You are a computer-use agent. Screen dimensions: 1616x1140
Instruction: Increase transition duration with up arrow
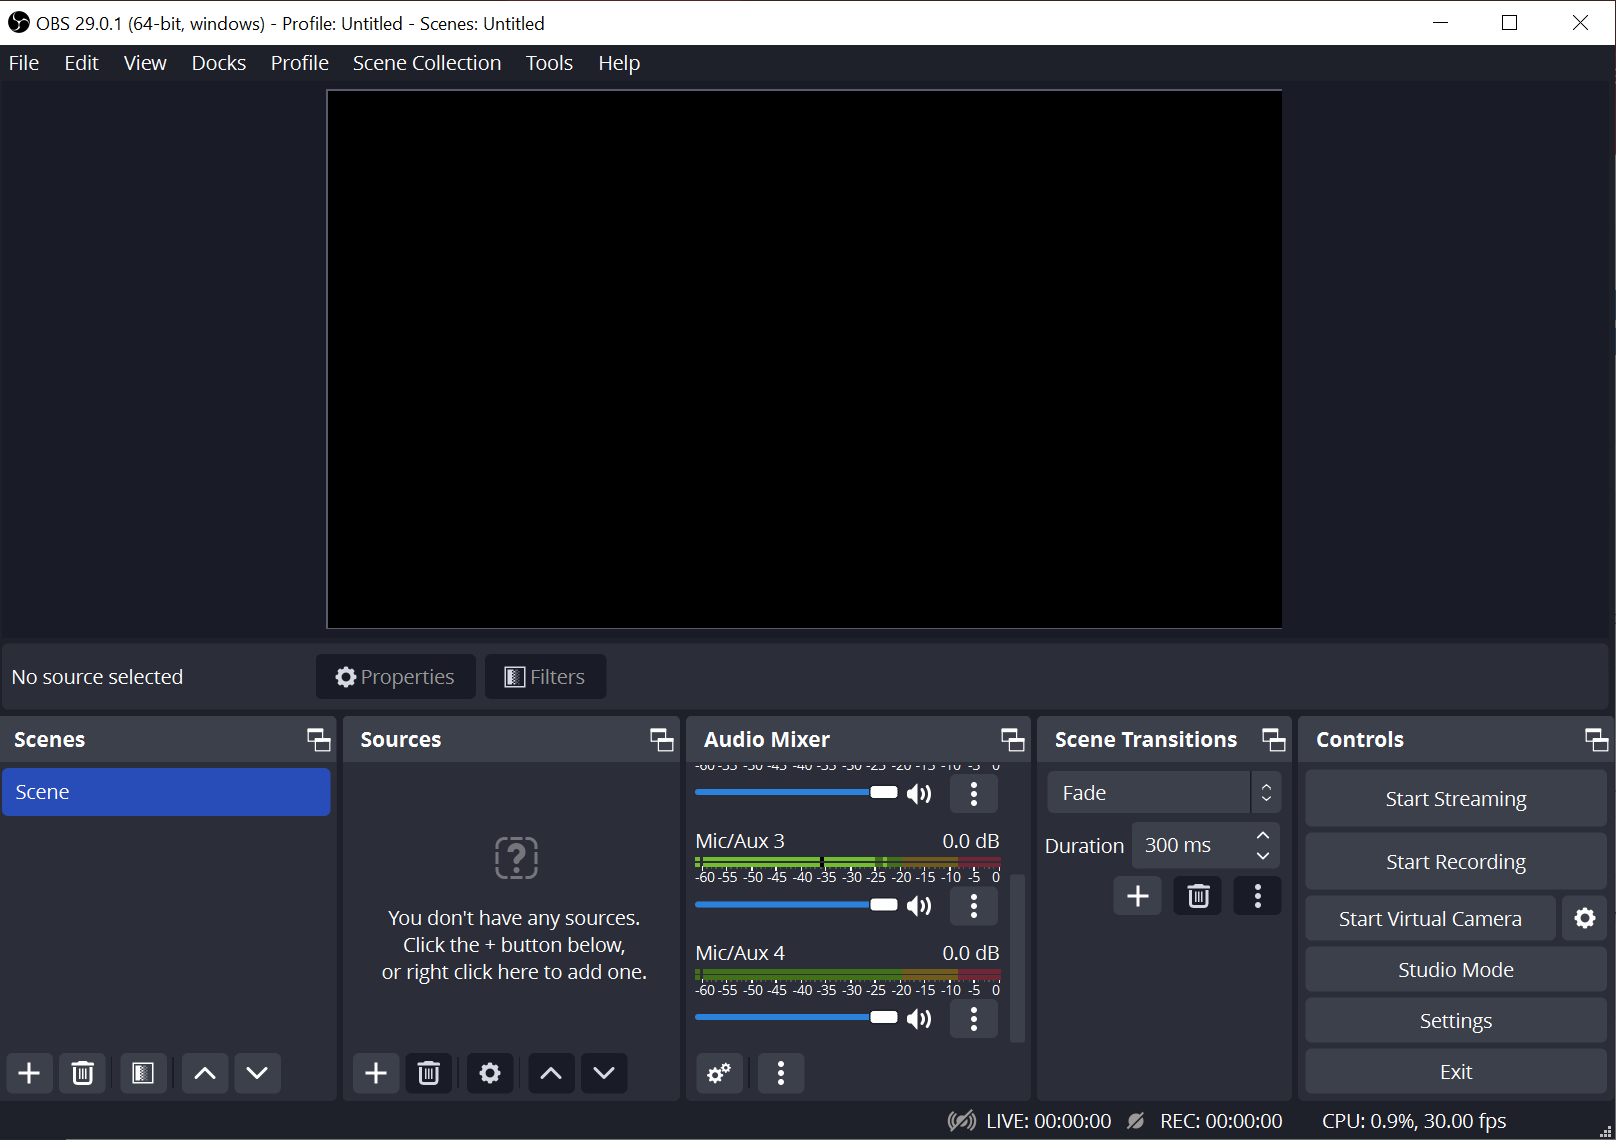(x=1263, y=835)
